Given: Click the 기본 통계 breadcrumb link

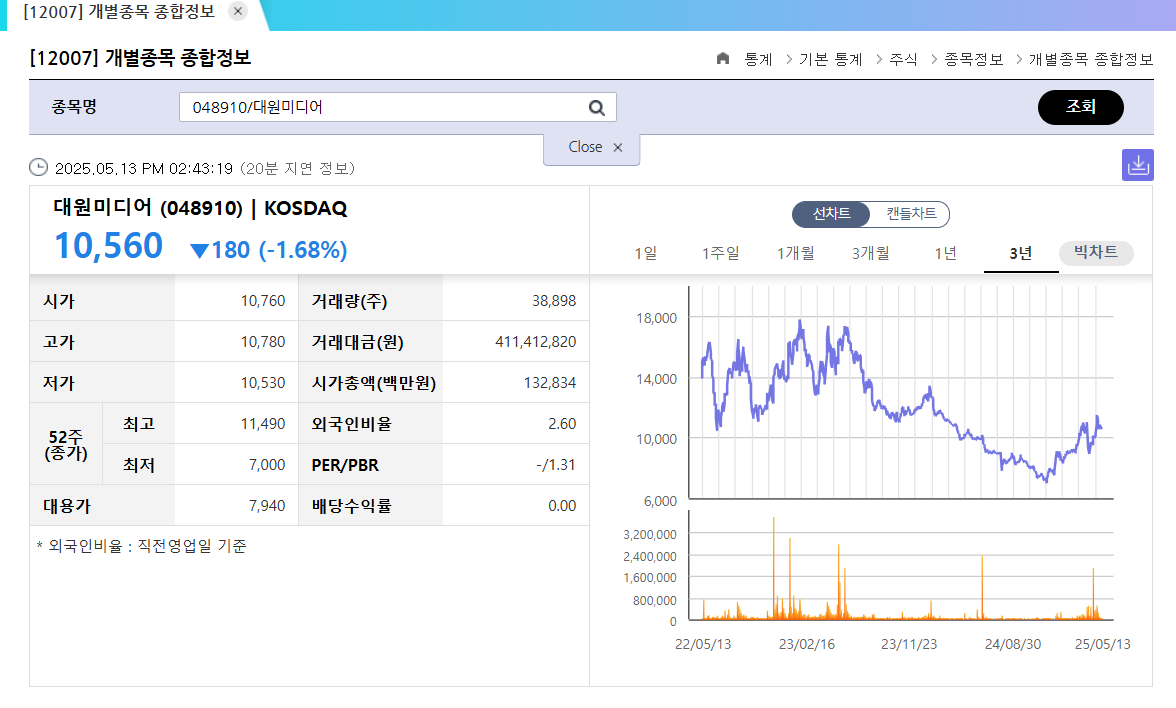Looking at the screenshot, I should pos(833,59).
